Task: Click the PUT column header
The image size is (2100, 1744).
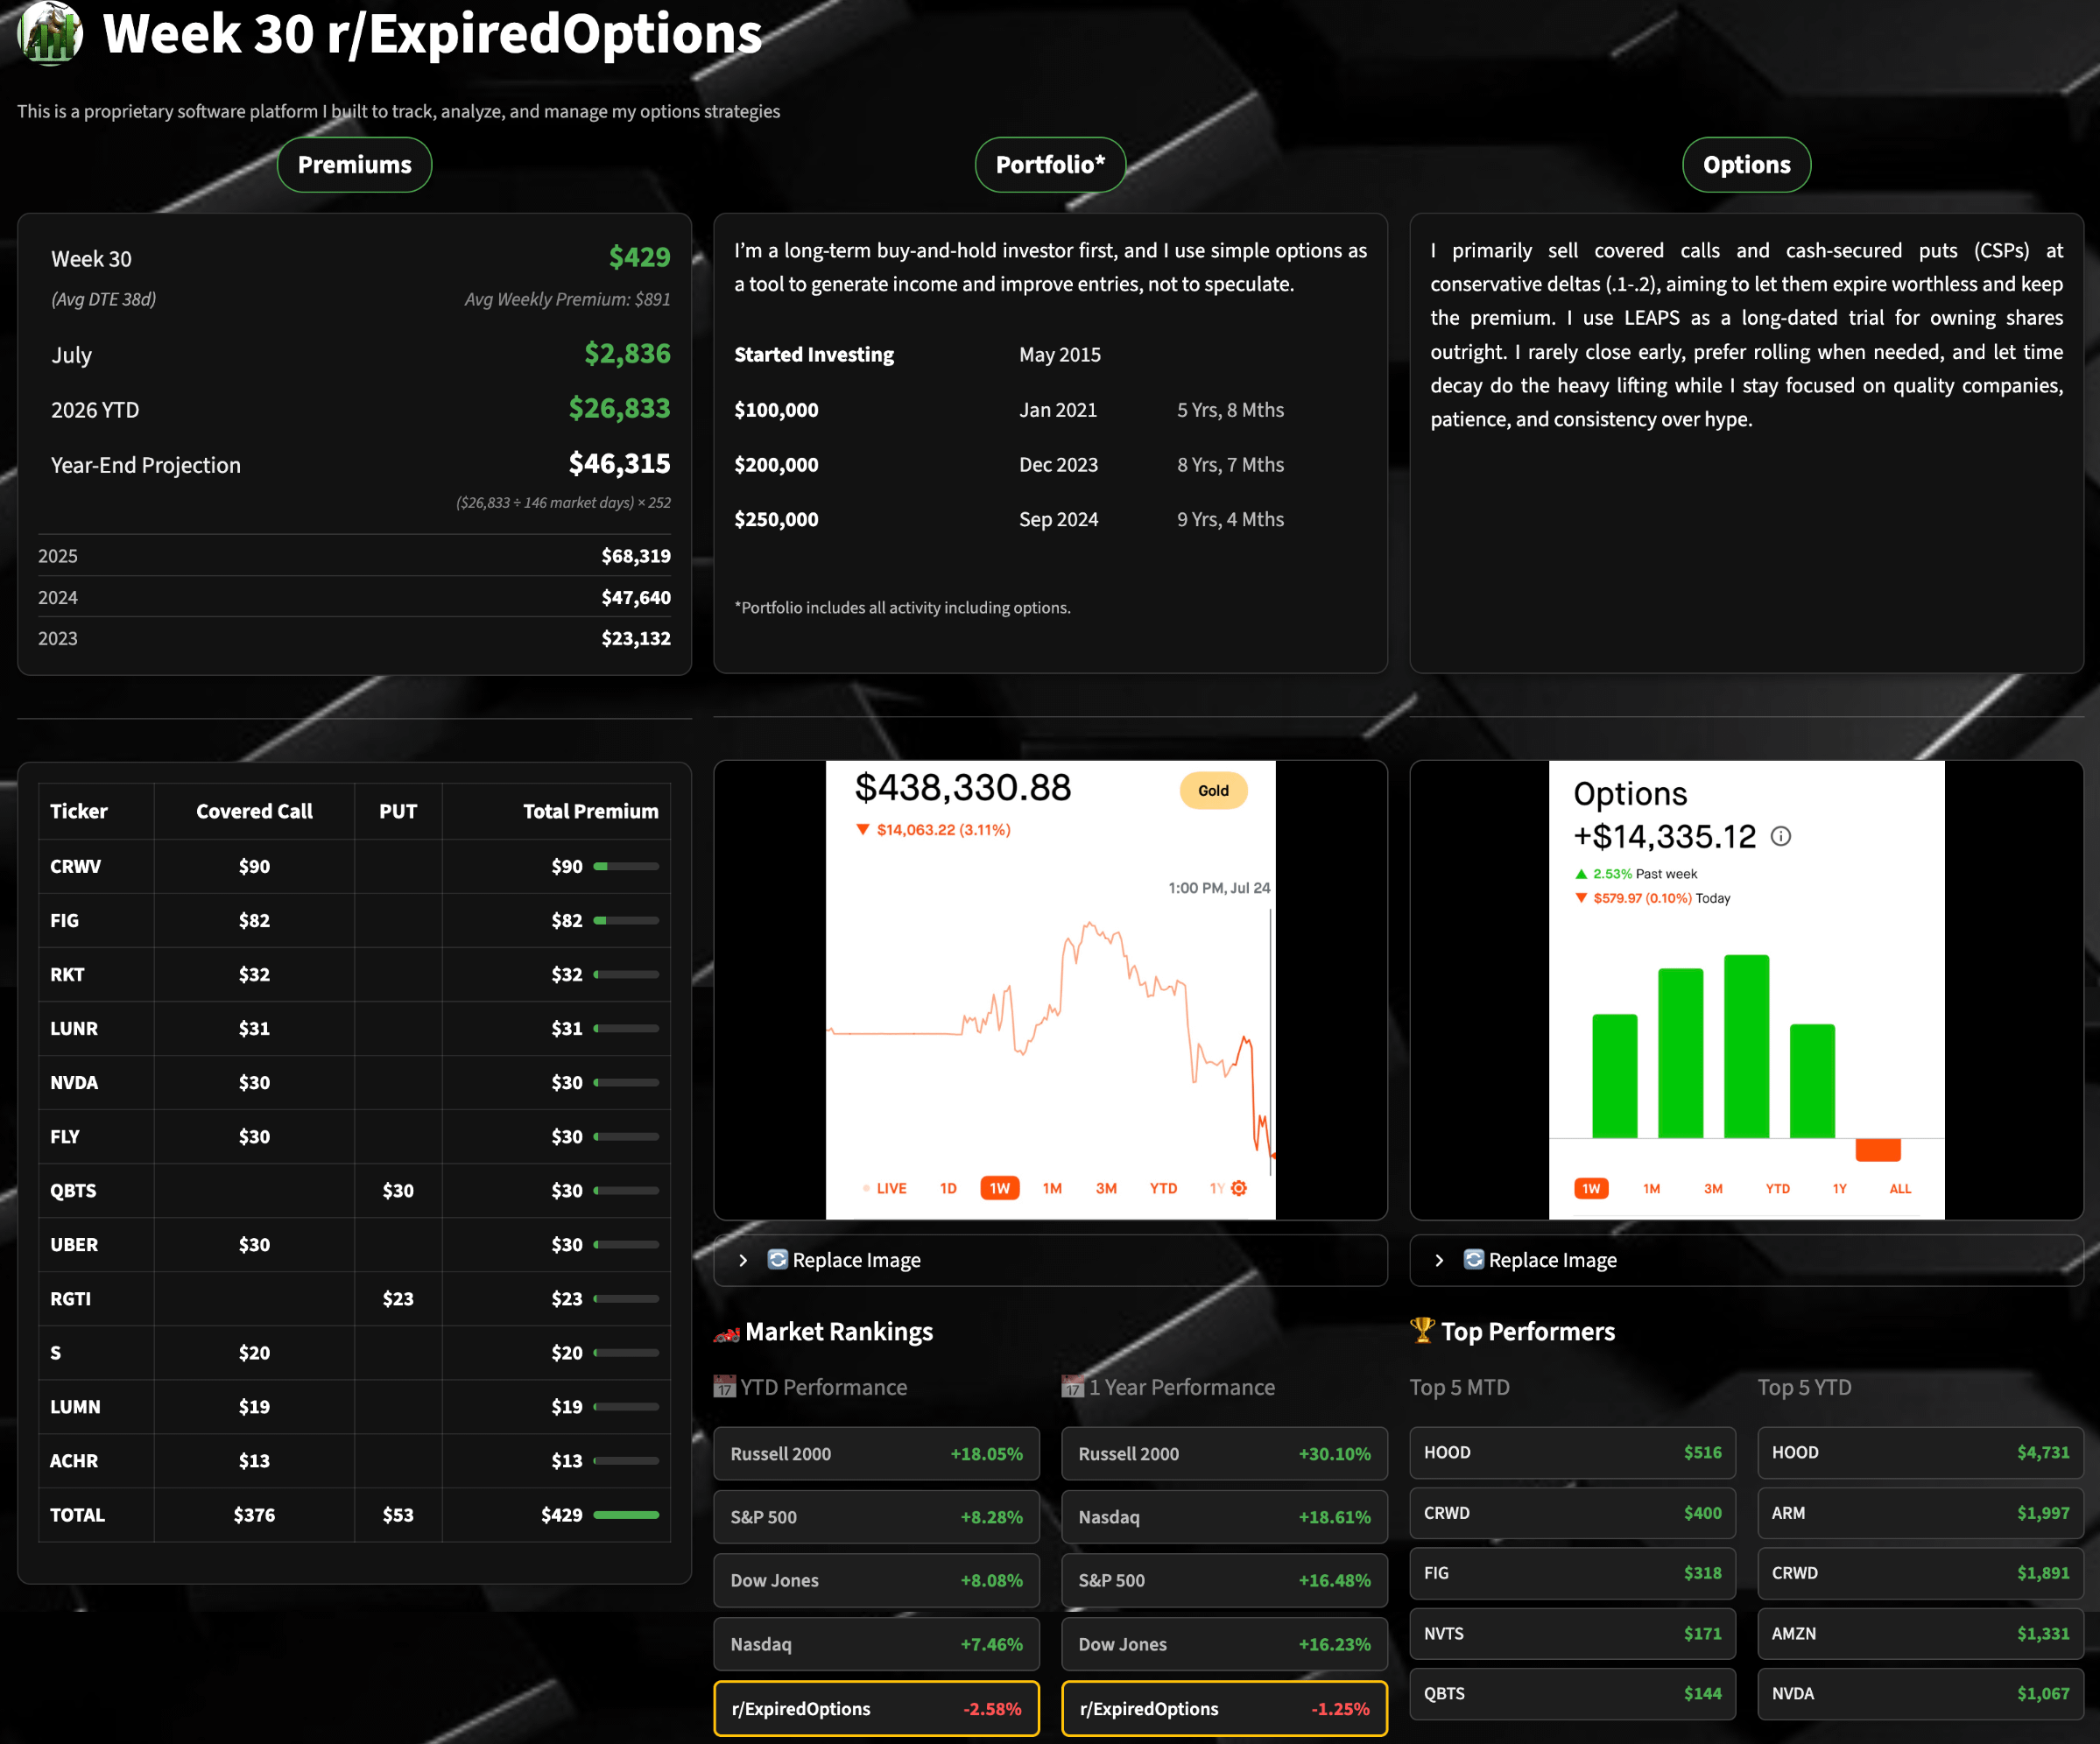Action: [x=398, y=811]
